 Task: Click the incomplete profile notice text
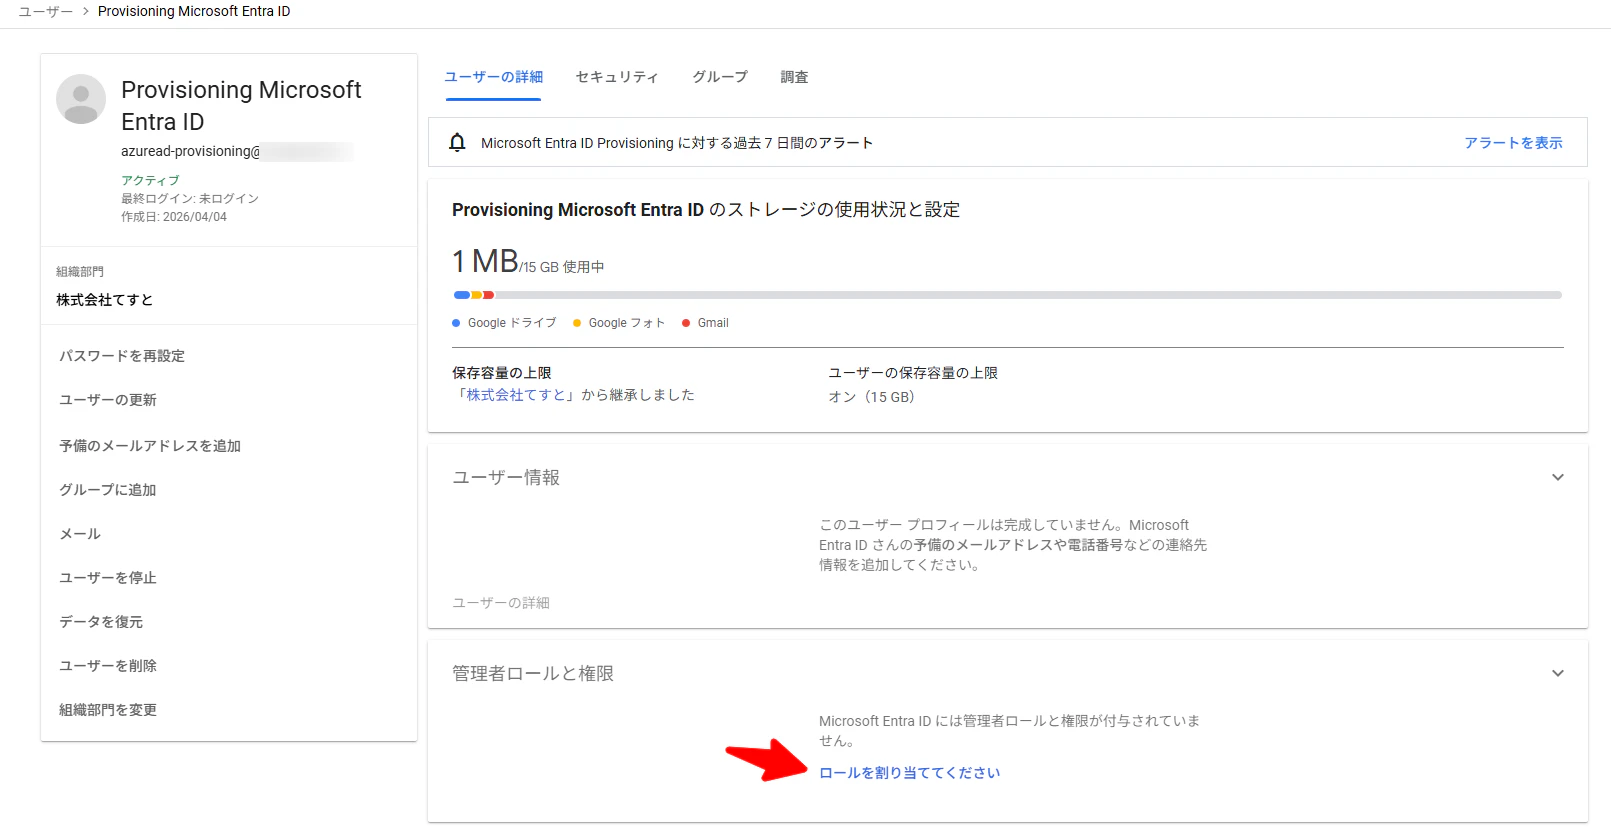(1013, 545)
